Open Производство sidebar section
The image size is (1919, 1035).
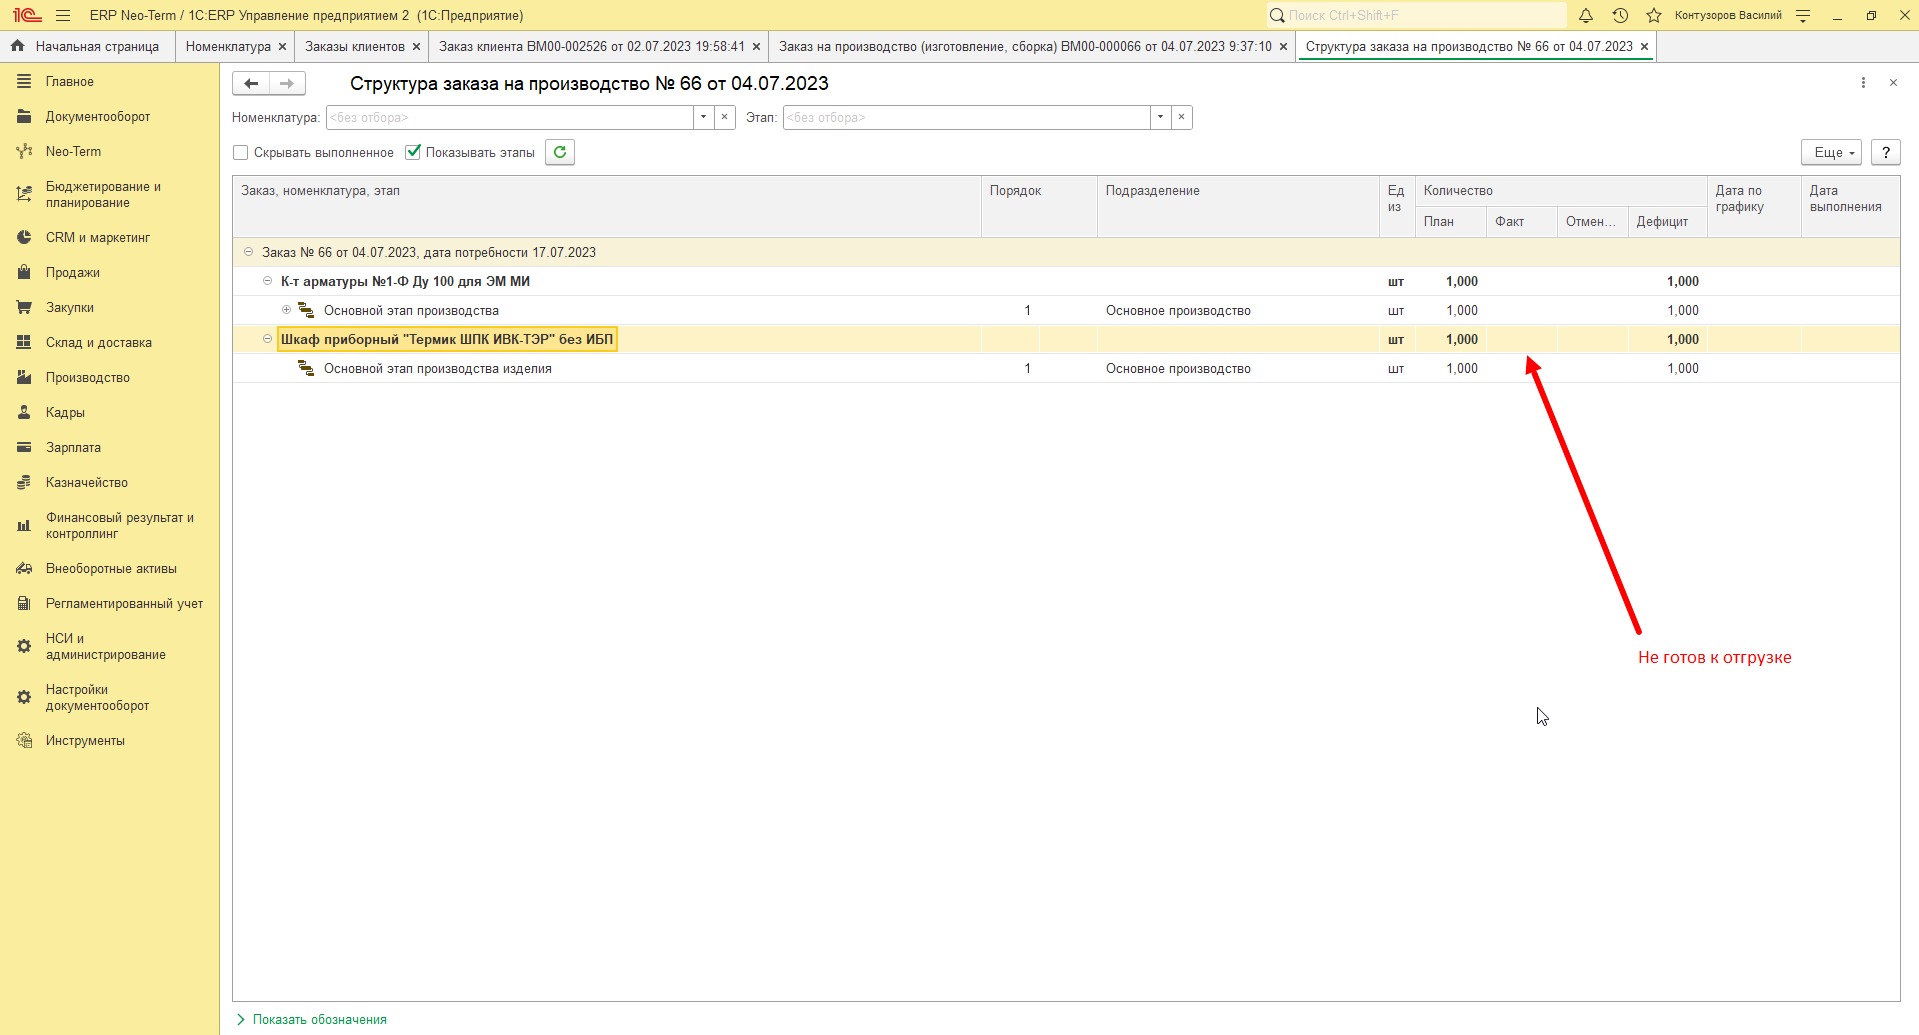point(88,378)
